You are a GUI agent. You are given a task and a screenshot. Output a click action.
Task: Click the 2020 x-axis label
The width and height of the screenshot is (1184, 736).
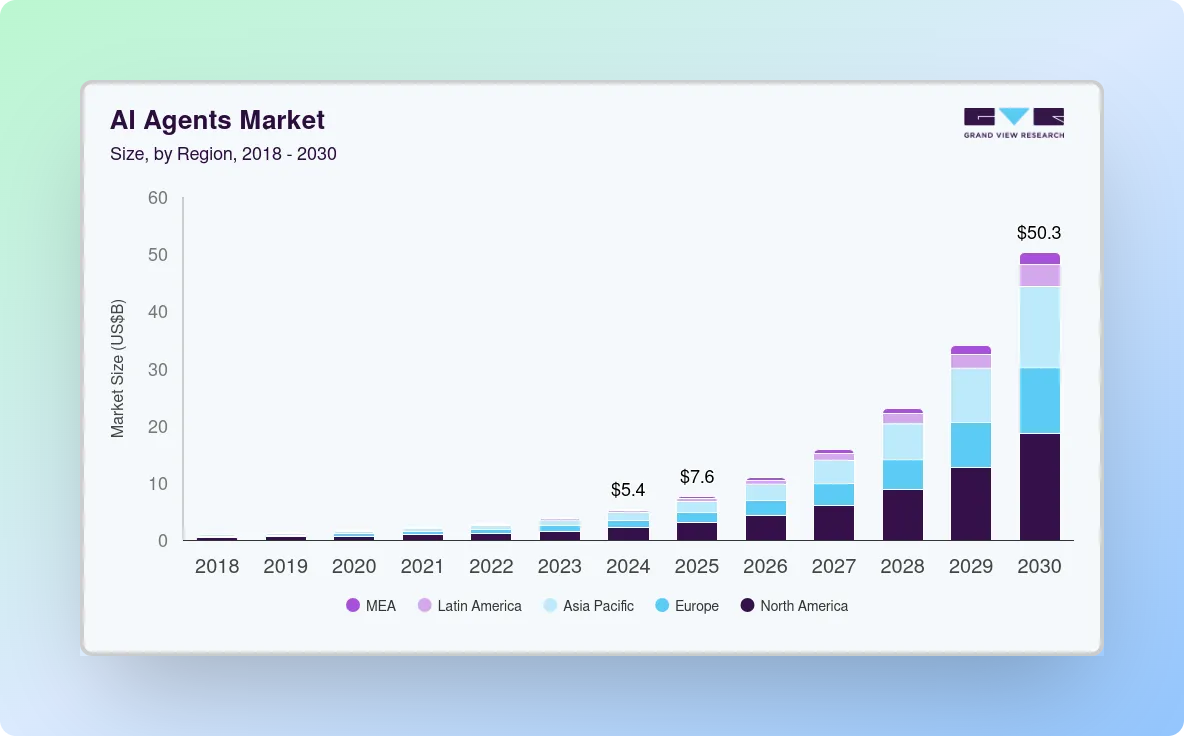(x=354, y=566)
